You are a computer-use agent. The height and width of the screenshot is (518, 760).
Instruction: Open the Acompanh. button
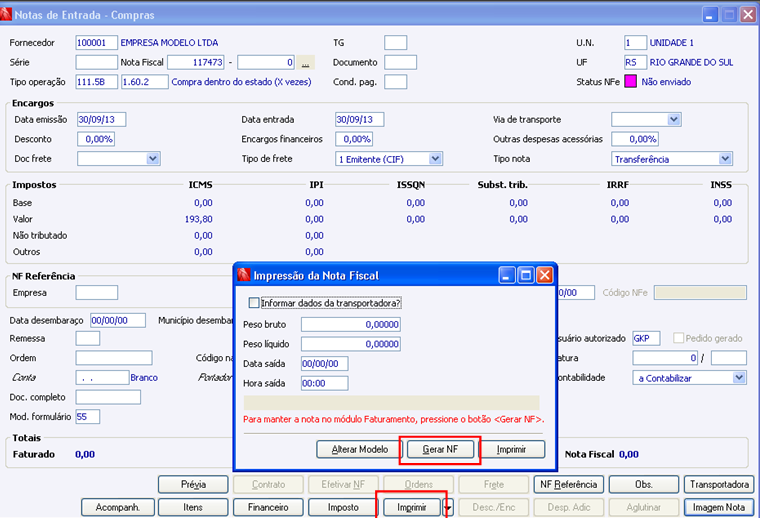tap(118, 507)
